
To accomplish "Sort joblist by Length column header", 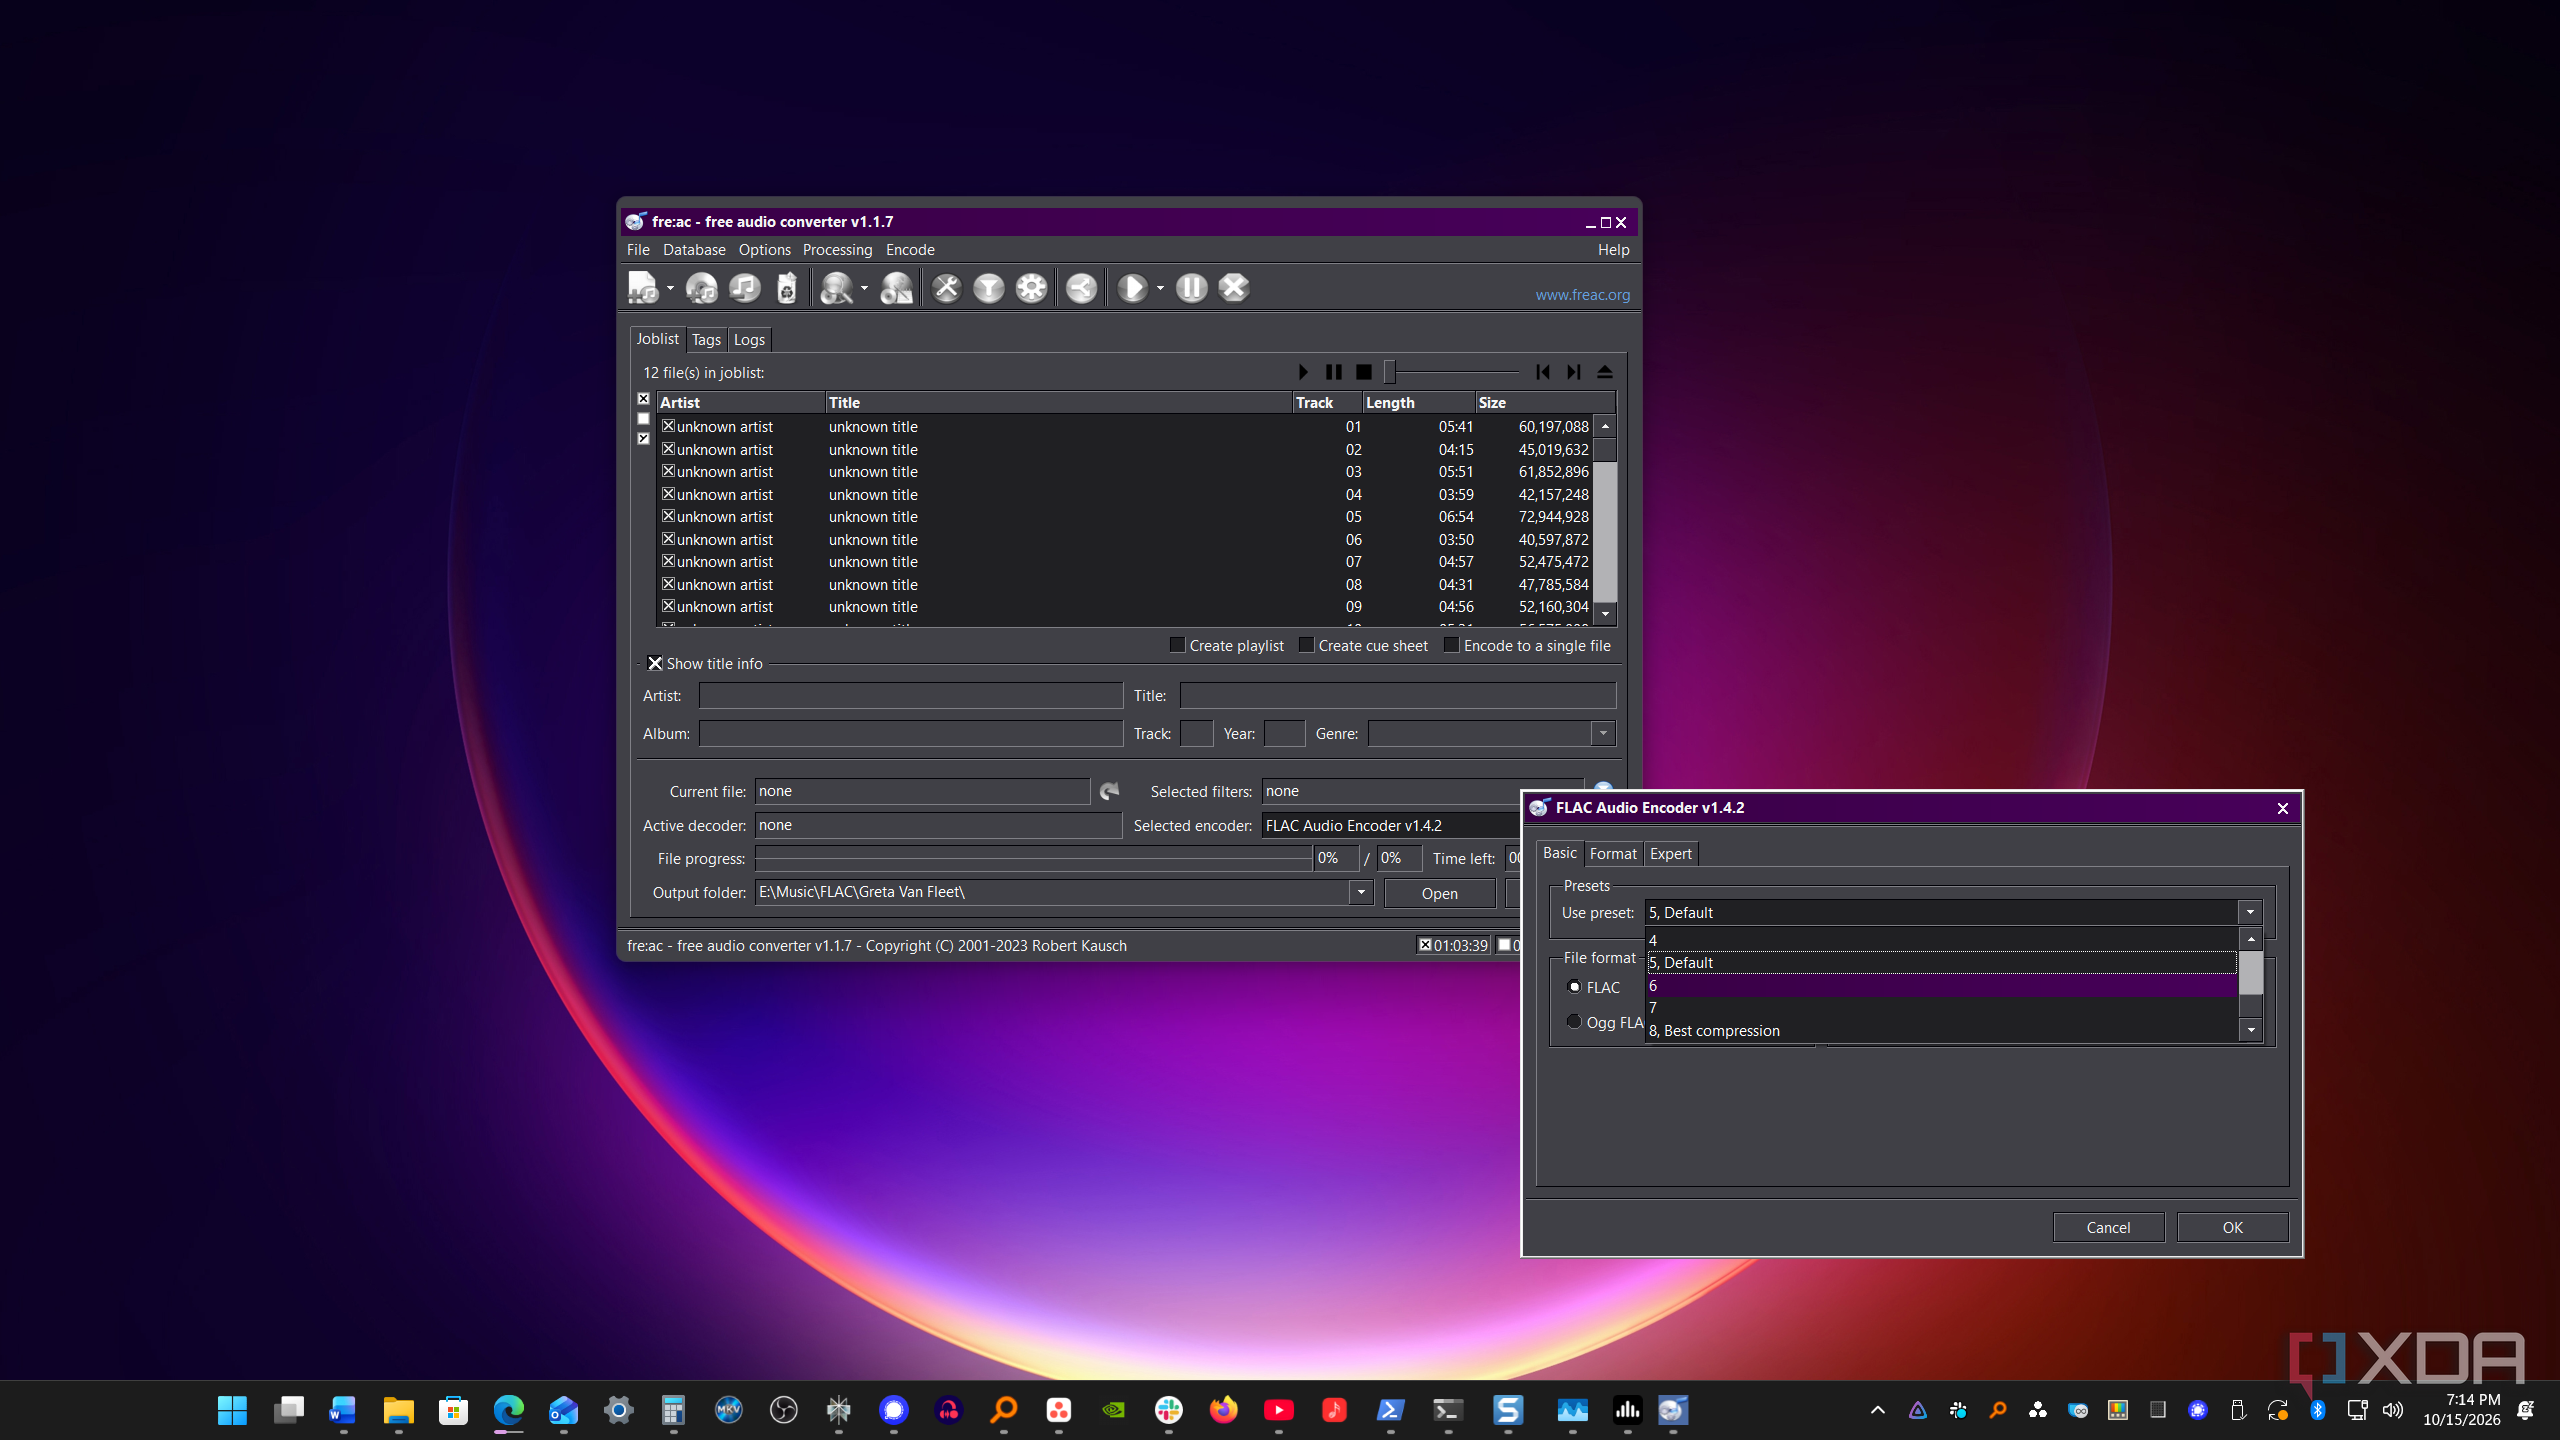I will pyautogui.click(x=1419, y=402).
